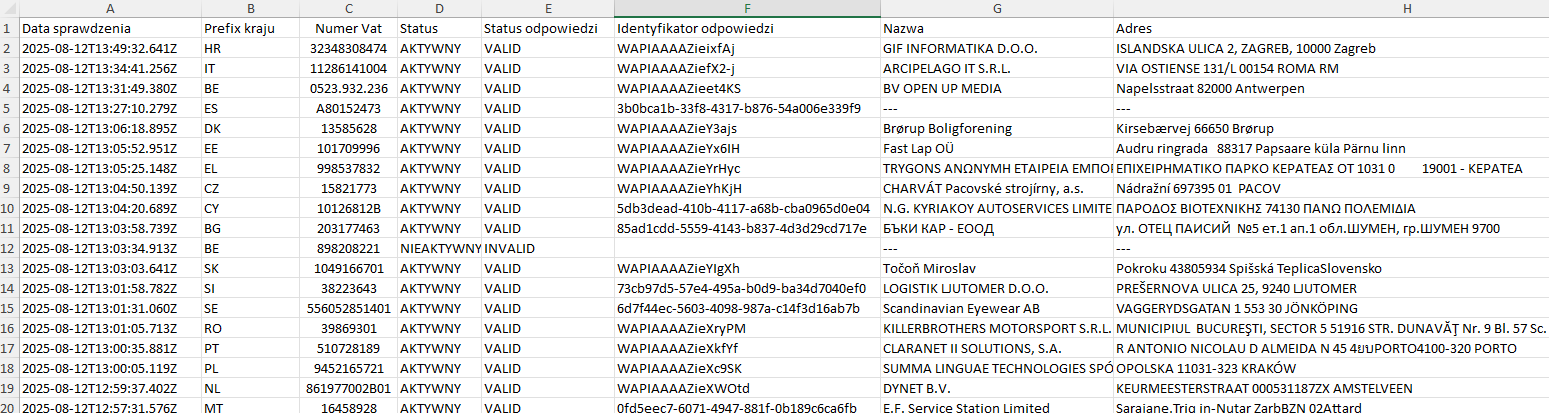
Task: Select address 'VIA OSTIENSE 131/L 00154 ROMA RM'
Action: click(1331, 68)
